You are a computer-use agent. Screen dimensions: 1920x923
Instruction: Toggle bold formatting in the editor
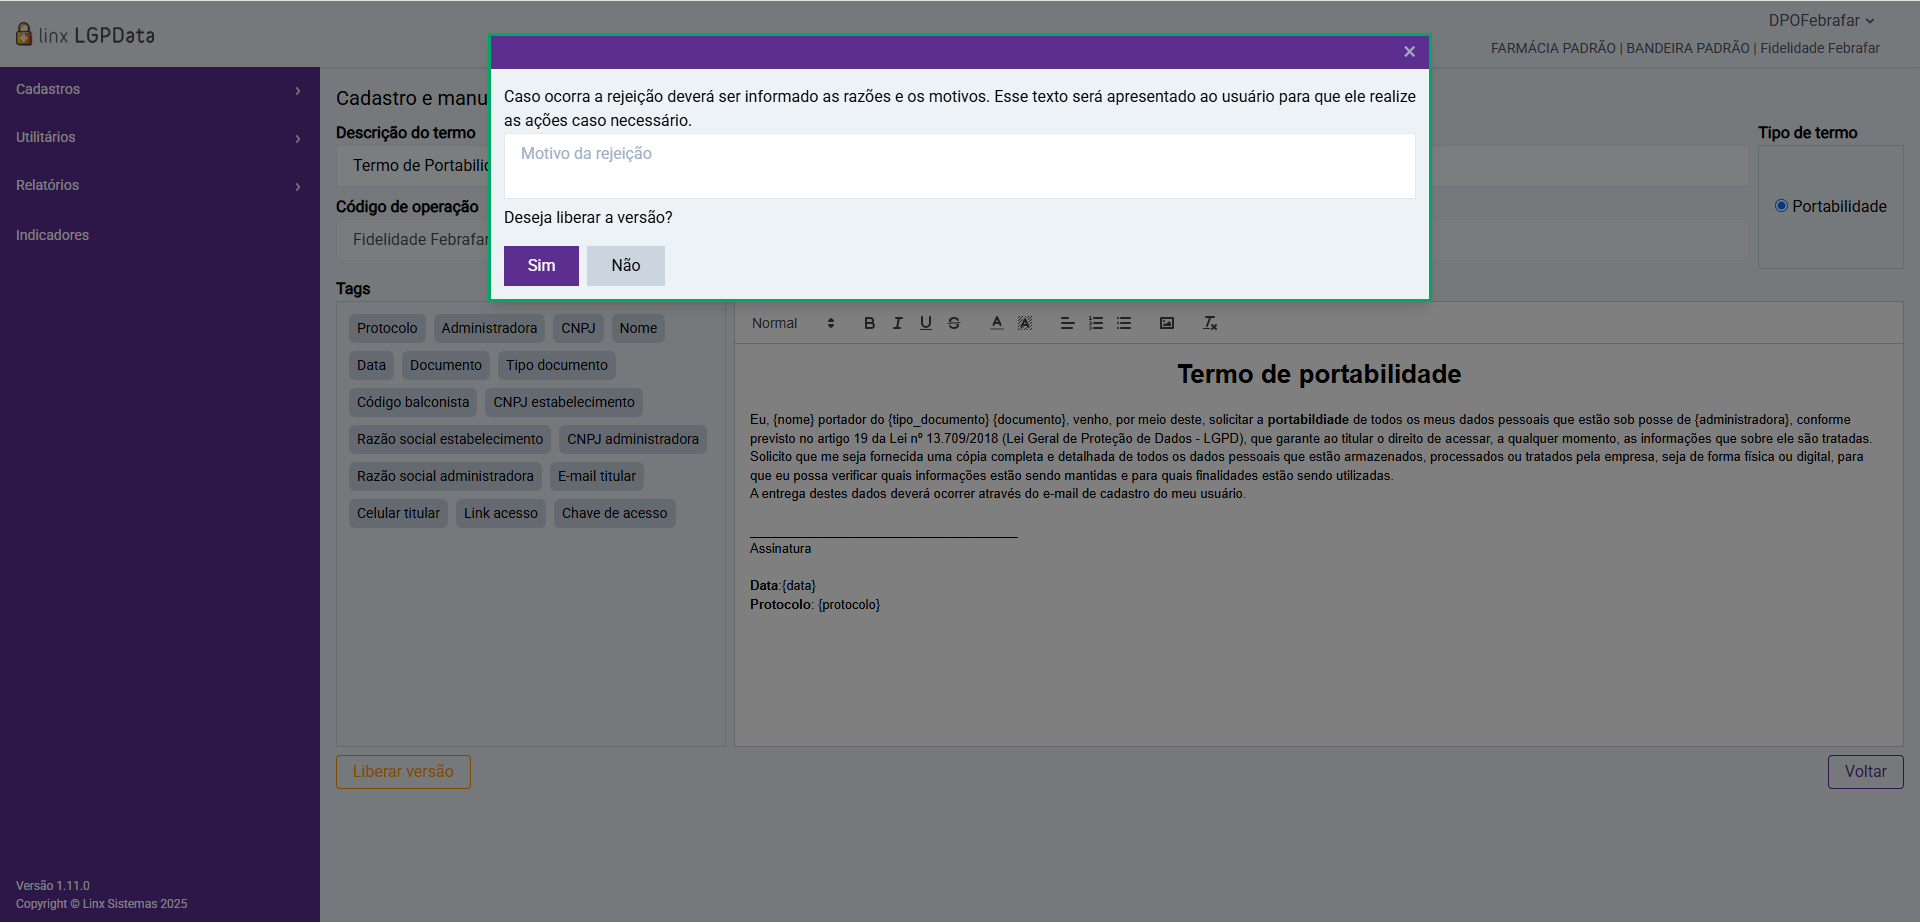869,323
